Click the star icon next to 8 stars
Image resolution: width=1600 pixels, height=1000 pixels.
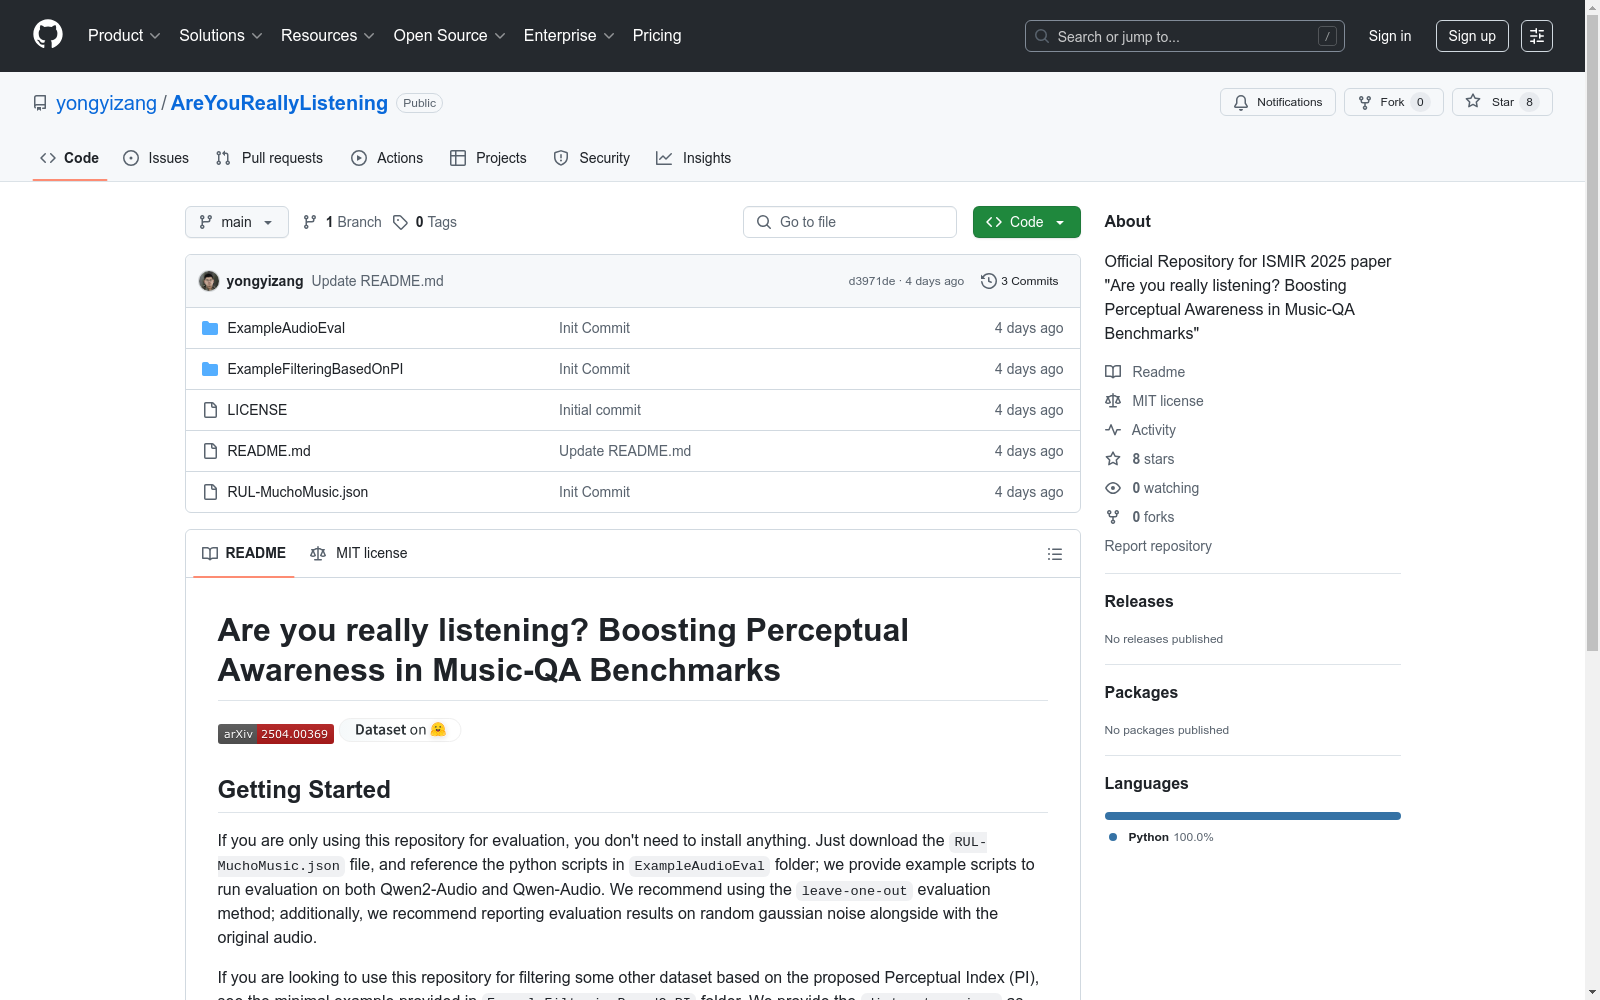pyautogui.click(x=1113, y=459)
